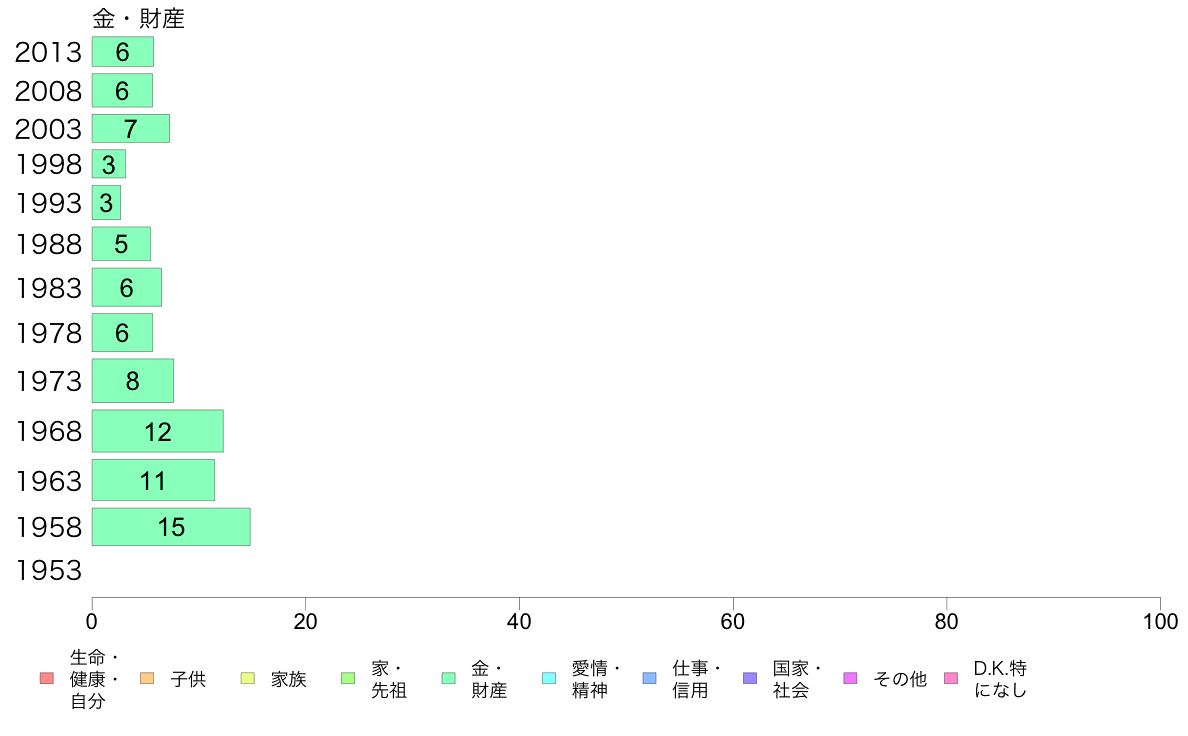Click the 金・財産 chart title
The width and height of the screenshot is (1188, 736).
tap(139, 18)
